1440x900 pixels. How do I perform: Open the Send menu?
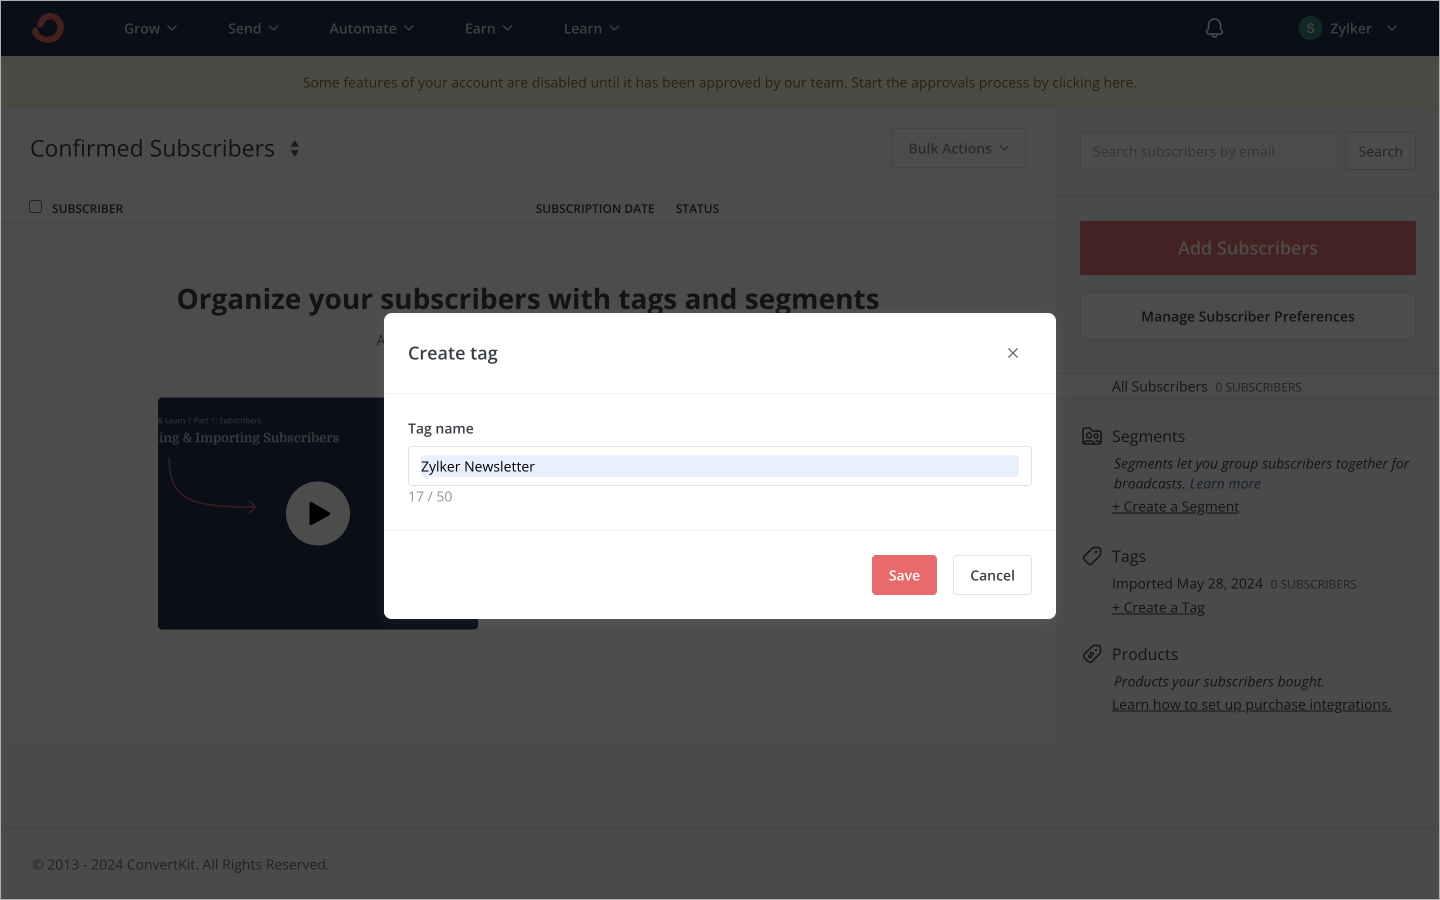(x=253, y=28)
